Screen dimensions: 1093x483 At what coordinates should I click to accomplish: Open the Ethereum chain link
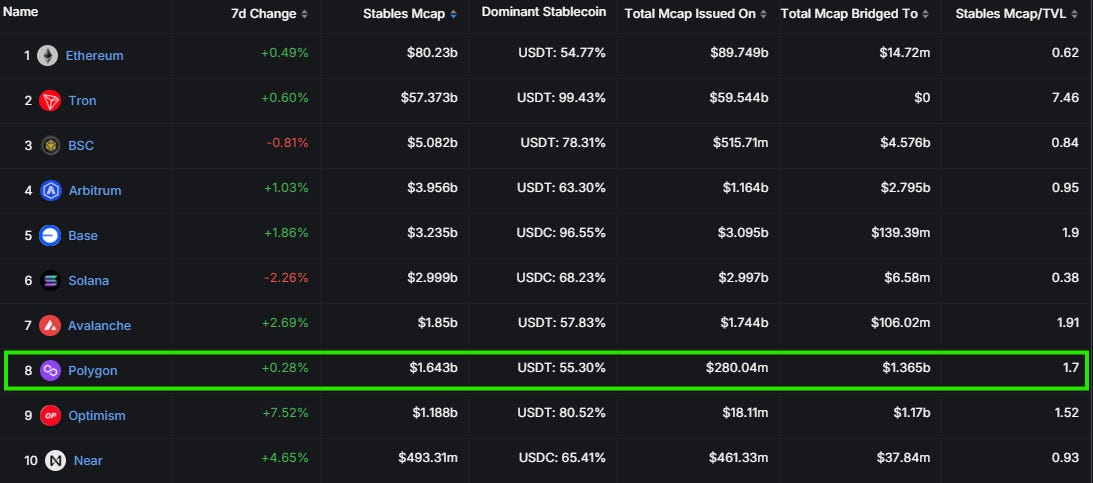pos(95,56)
